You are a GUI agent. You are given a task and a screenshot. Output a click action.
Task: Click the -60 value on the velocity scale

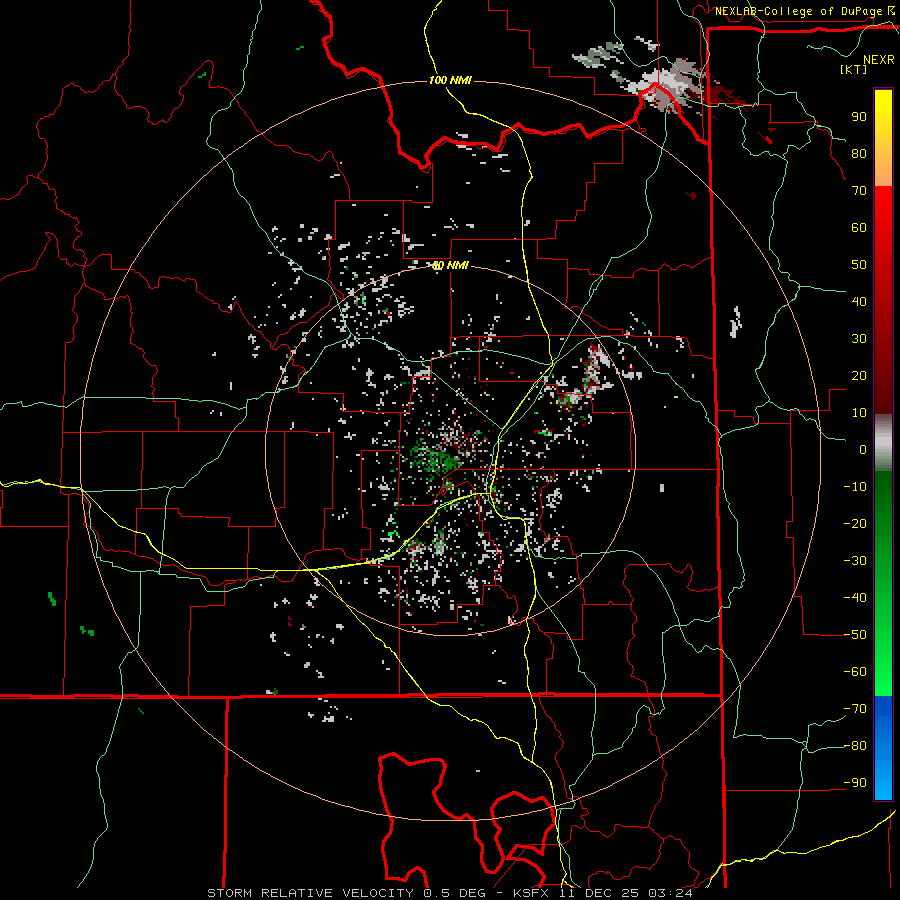coord(855,672)
